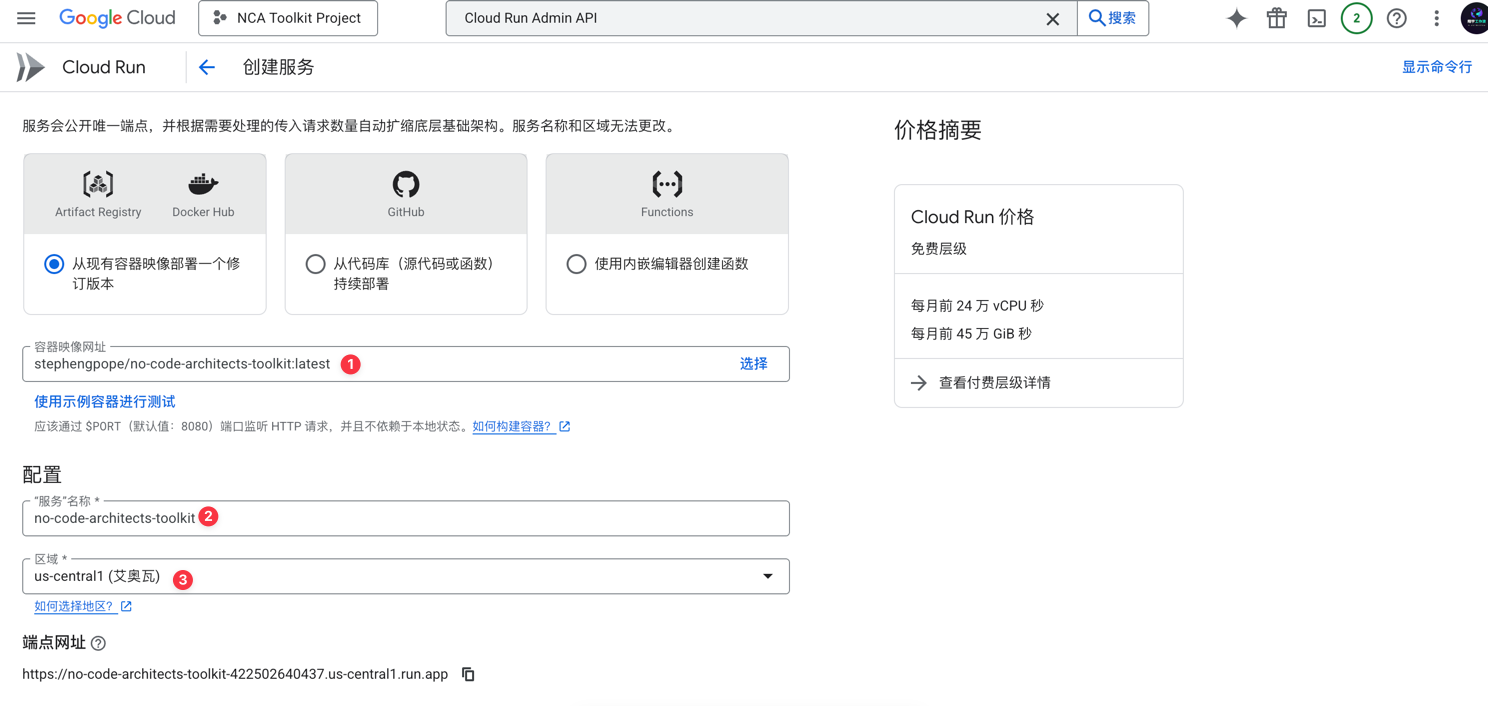Click the Cloud Run breadcrumb label
The height and width of the screenshot is (706, 1488).
104,66
